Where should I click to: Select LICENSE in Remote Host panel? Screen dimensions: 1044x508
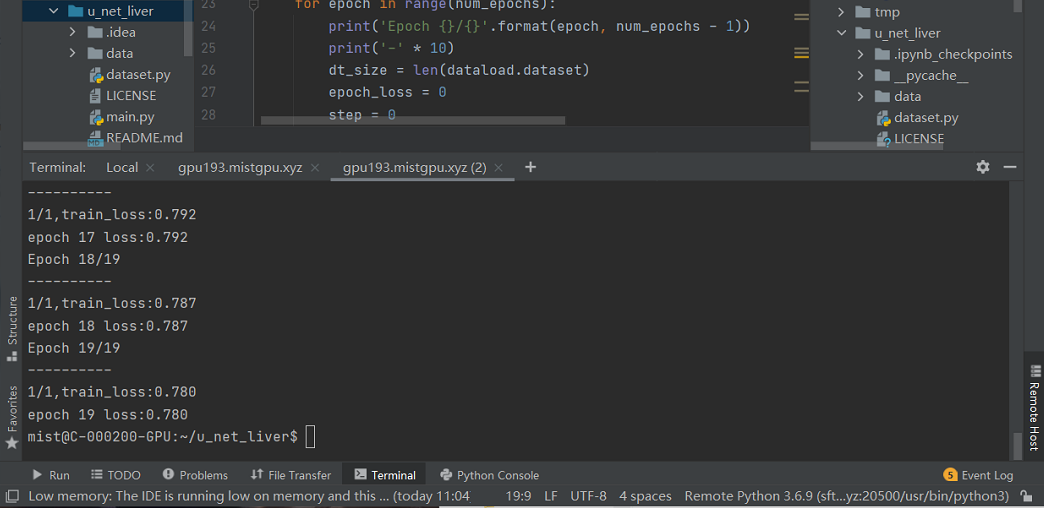pyautogui.click(x=919, y=138)
